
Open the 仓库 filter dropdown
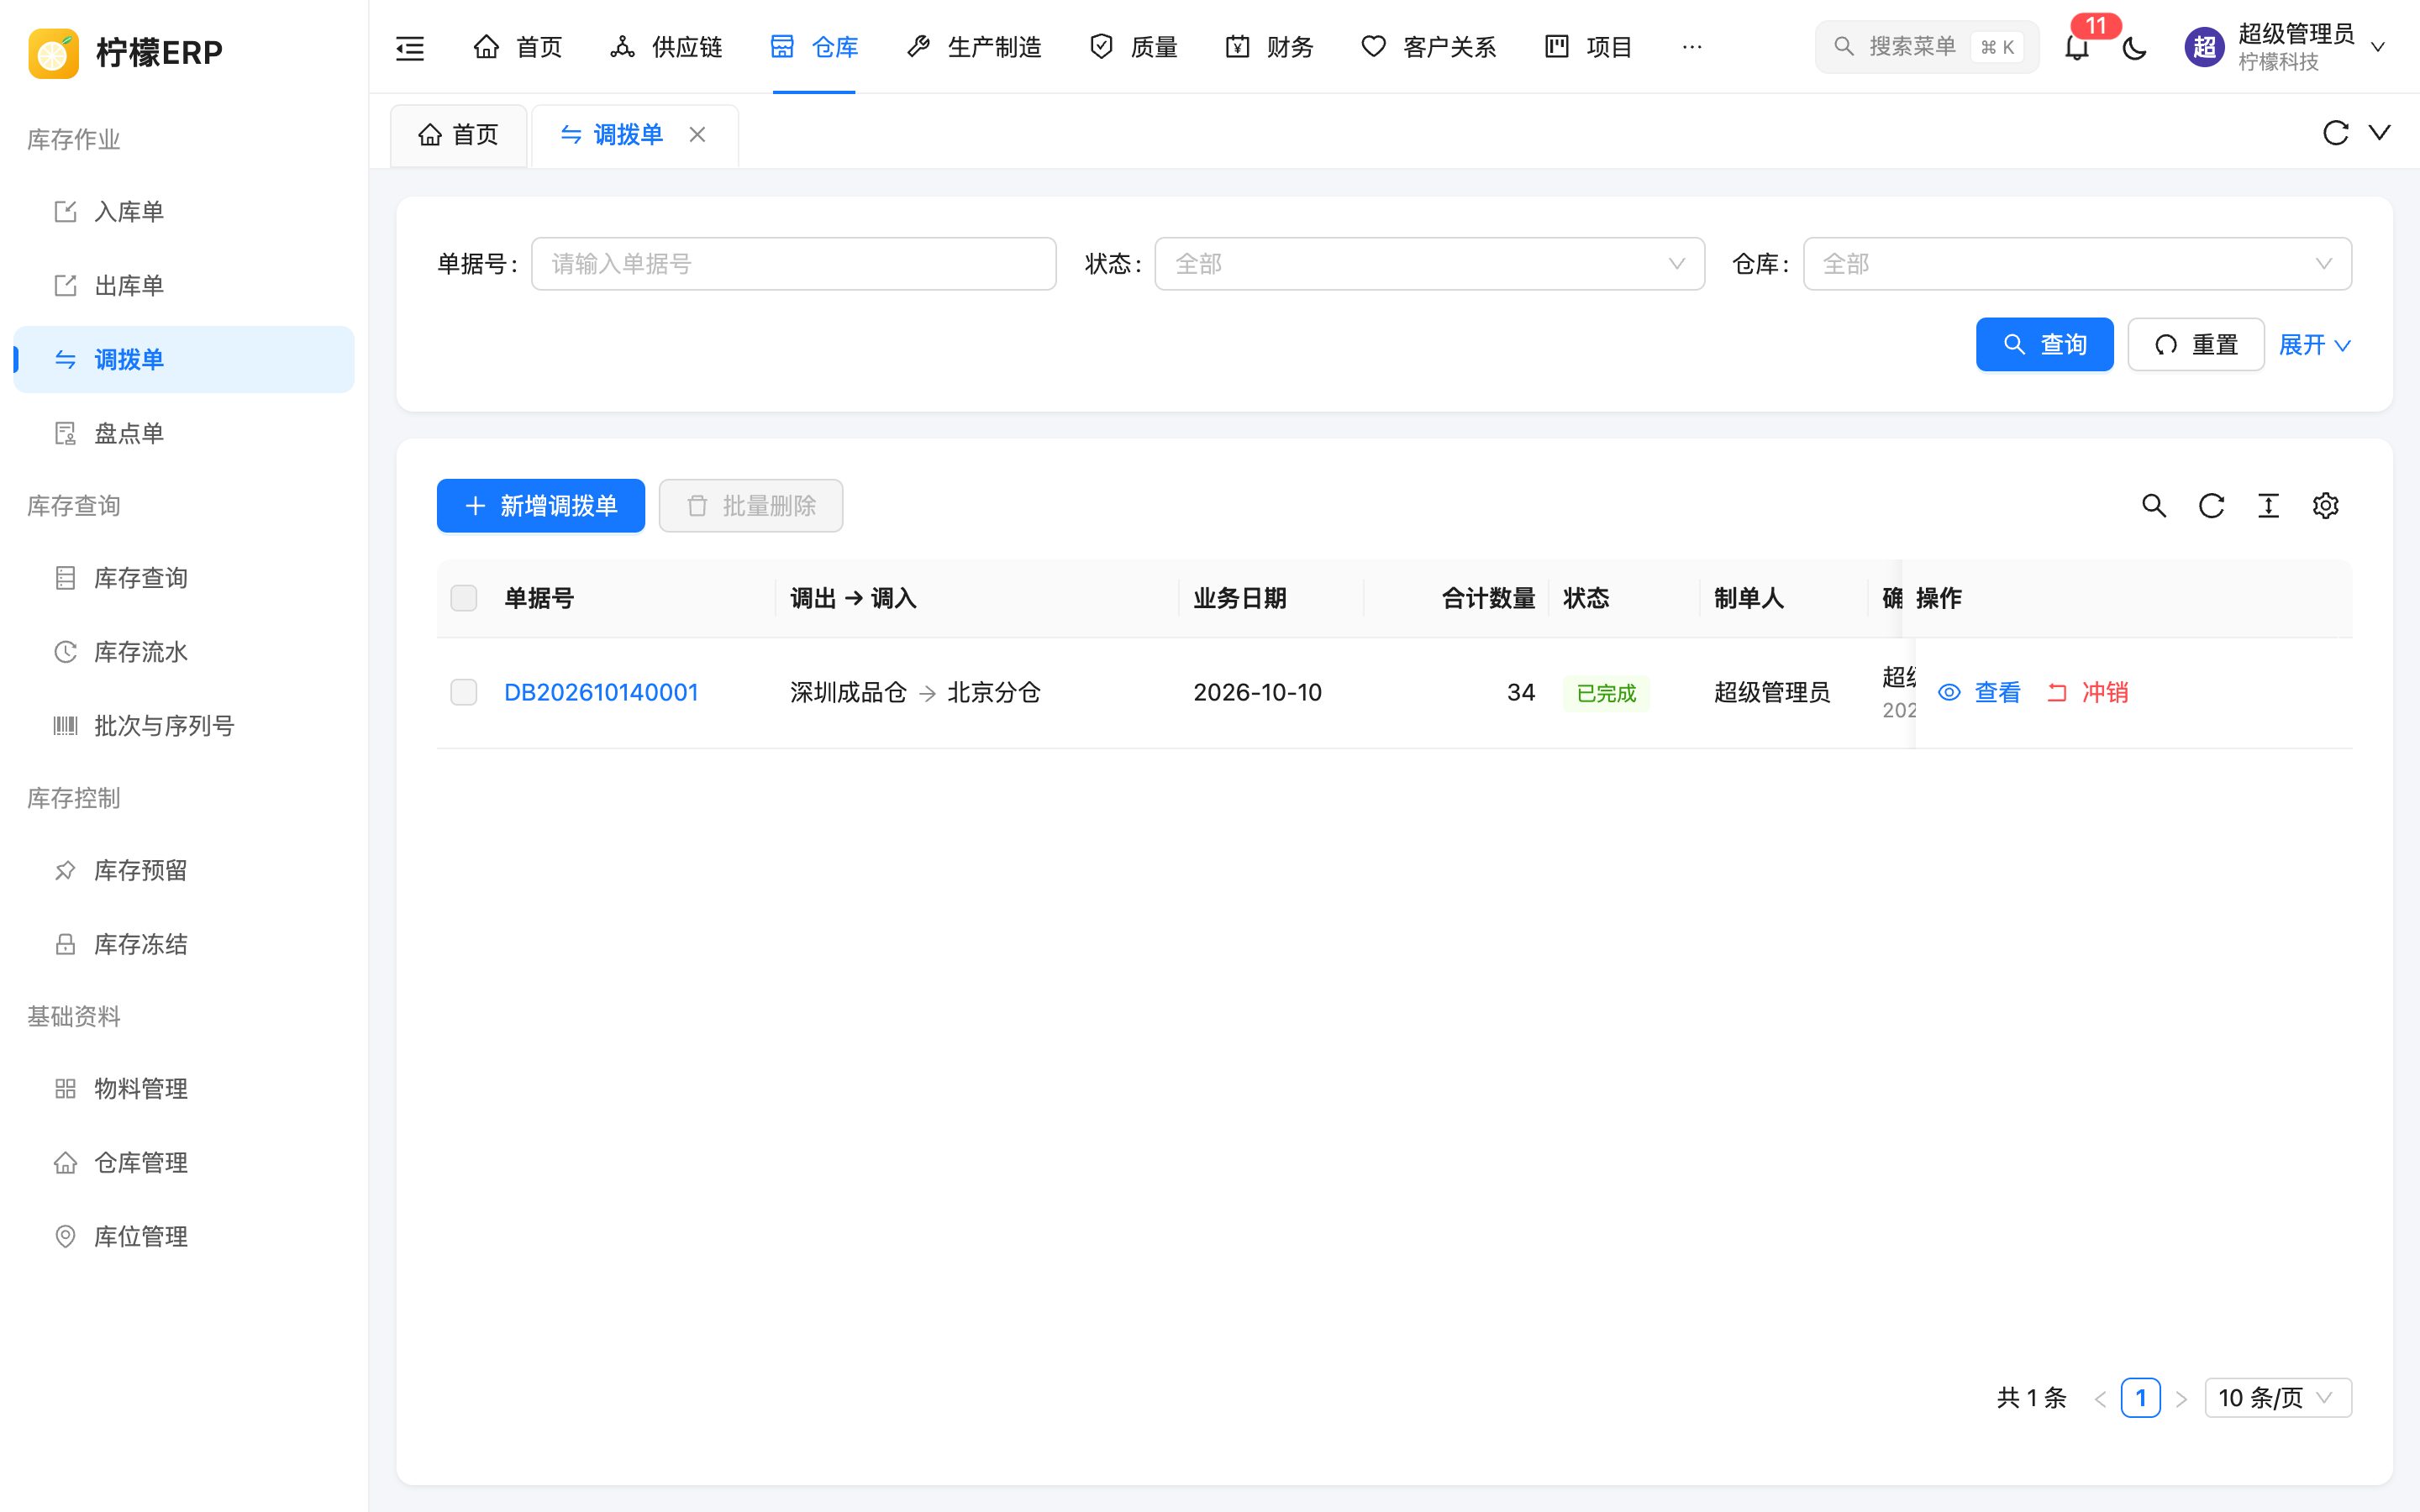[2077, 264]
